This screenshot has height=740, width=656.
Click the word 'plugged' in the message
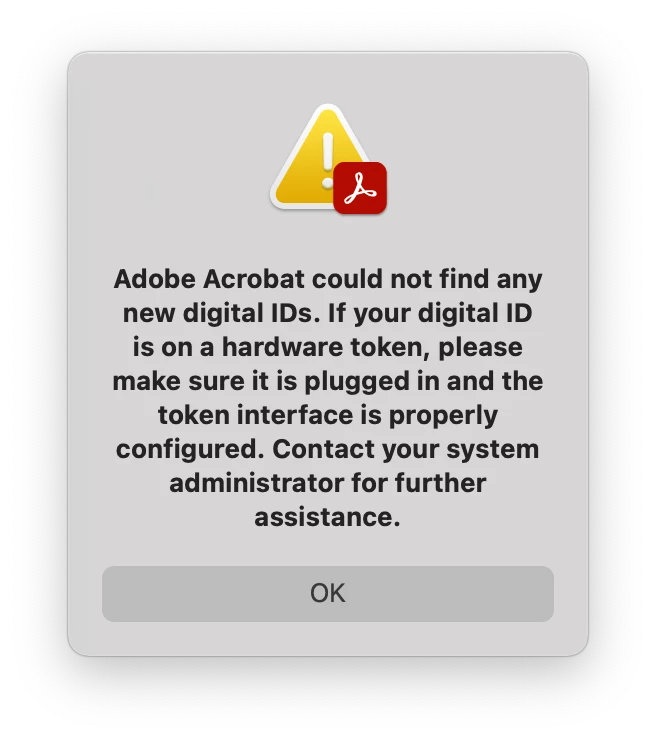tap(357, 382)
